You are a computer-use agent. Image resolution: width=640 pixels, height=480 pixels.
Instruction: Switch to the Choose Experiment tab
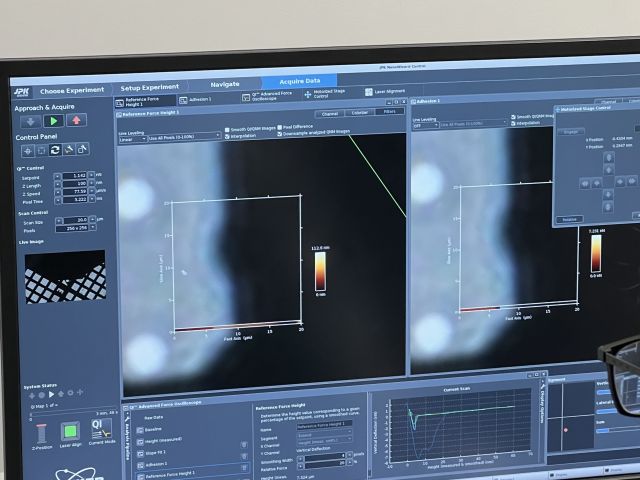[x=72, y=91]
